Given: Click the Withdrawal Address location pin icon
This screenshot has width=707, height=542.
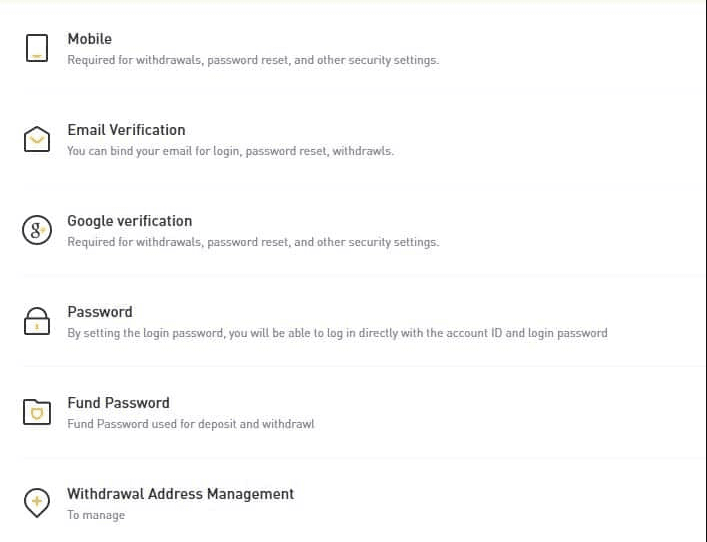Looking at the screenshot, I should (x=36, y=503).
